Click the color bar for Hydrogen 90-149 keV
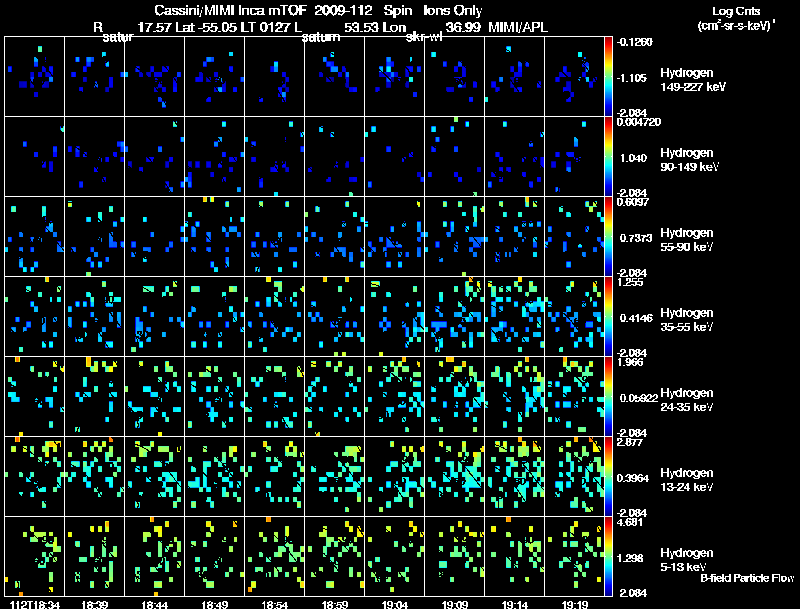The height and width of the screenshot is (609, 800). 608,157
